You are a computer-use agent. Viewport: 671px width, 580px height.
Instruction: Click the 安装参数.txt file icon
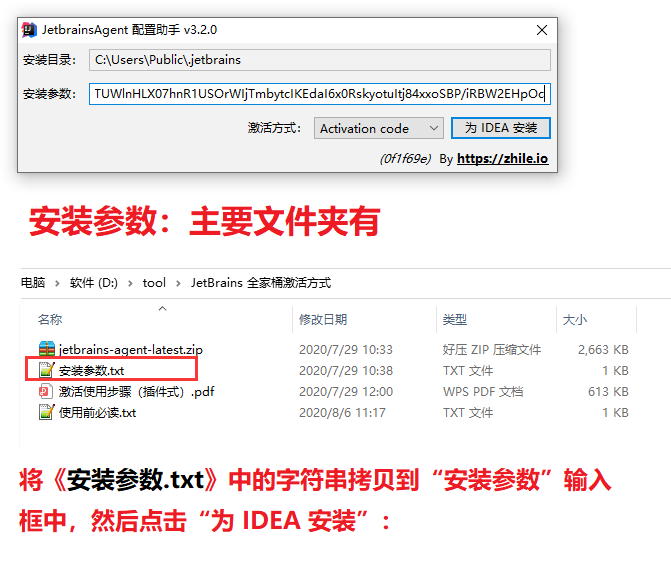tap(46, 371)
